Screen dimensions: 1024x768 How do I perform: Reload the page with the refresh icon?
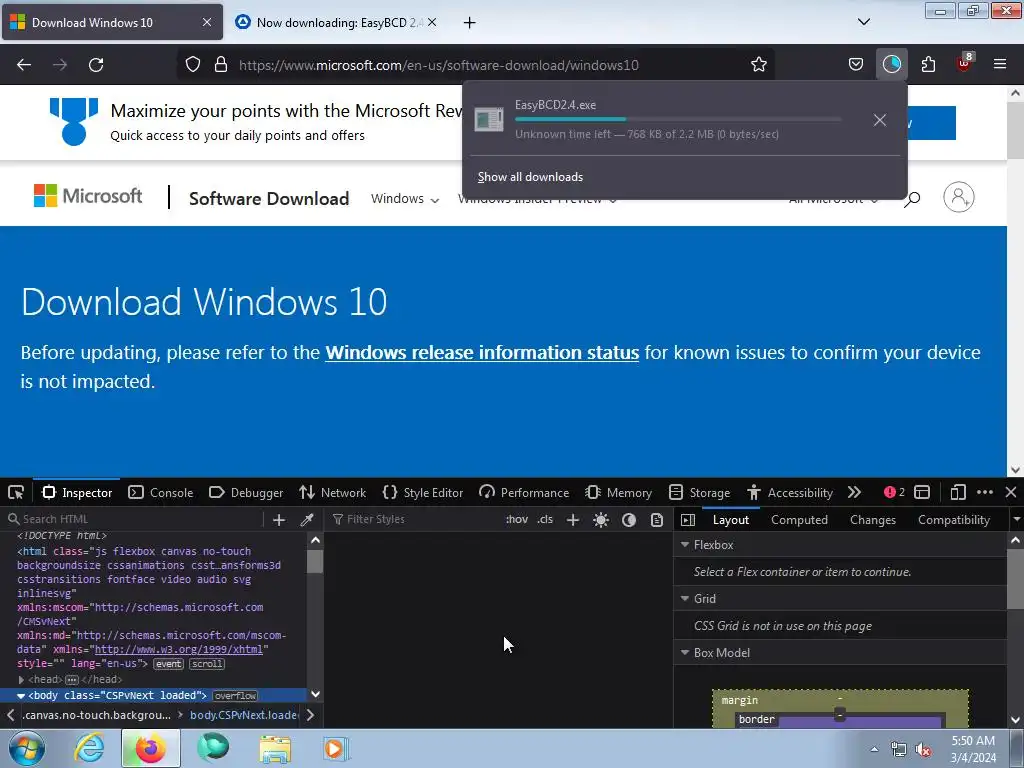pos(96,65)
